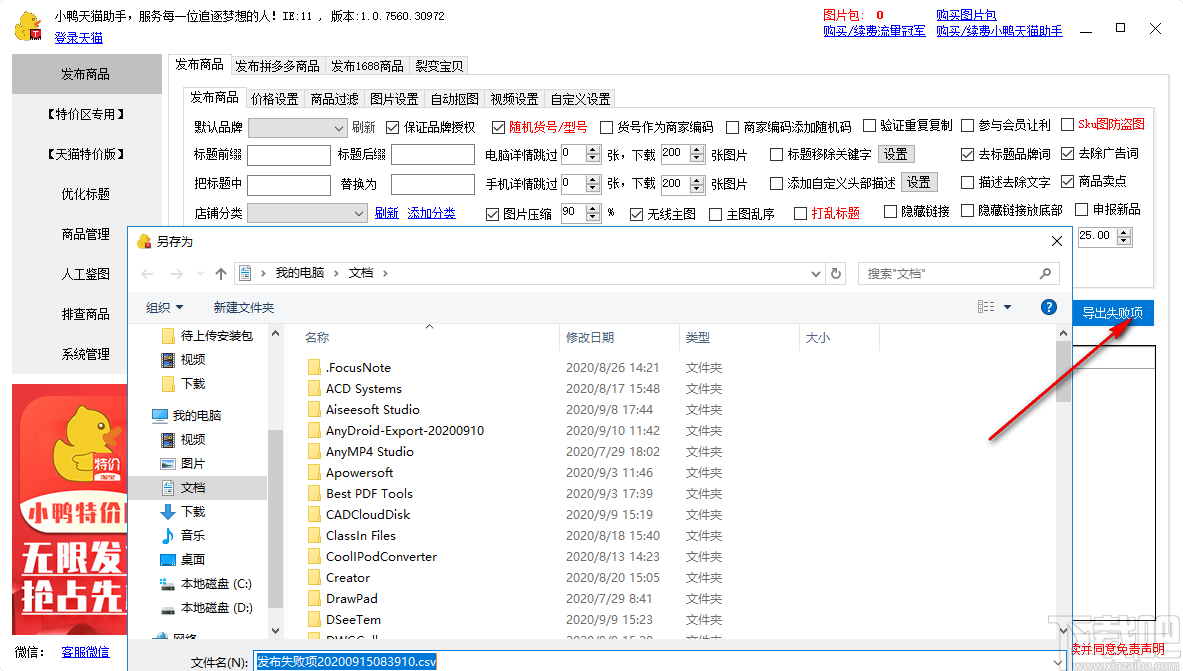
Task: Switch to 图片设置 tab
Action: 394,99
